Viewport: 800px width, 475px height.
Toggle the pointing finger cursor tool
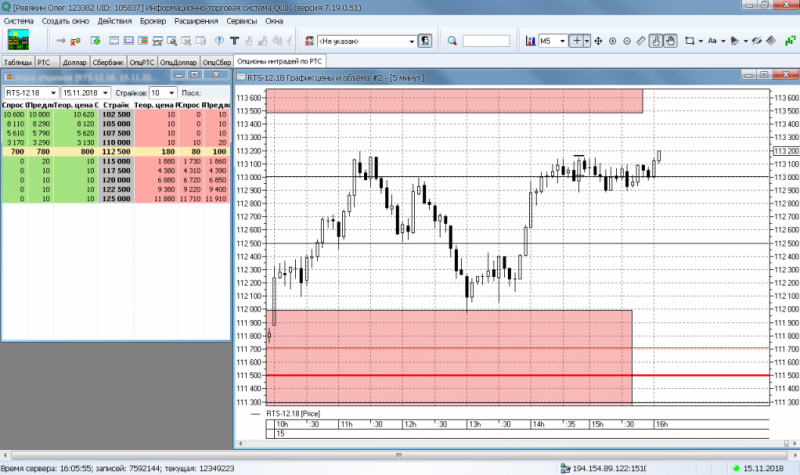tap(656, 41)
